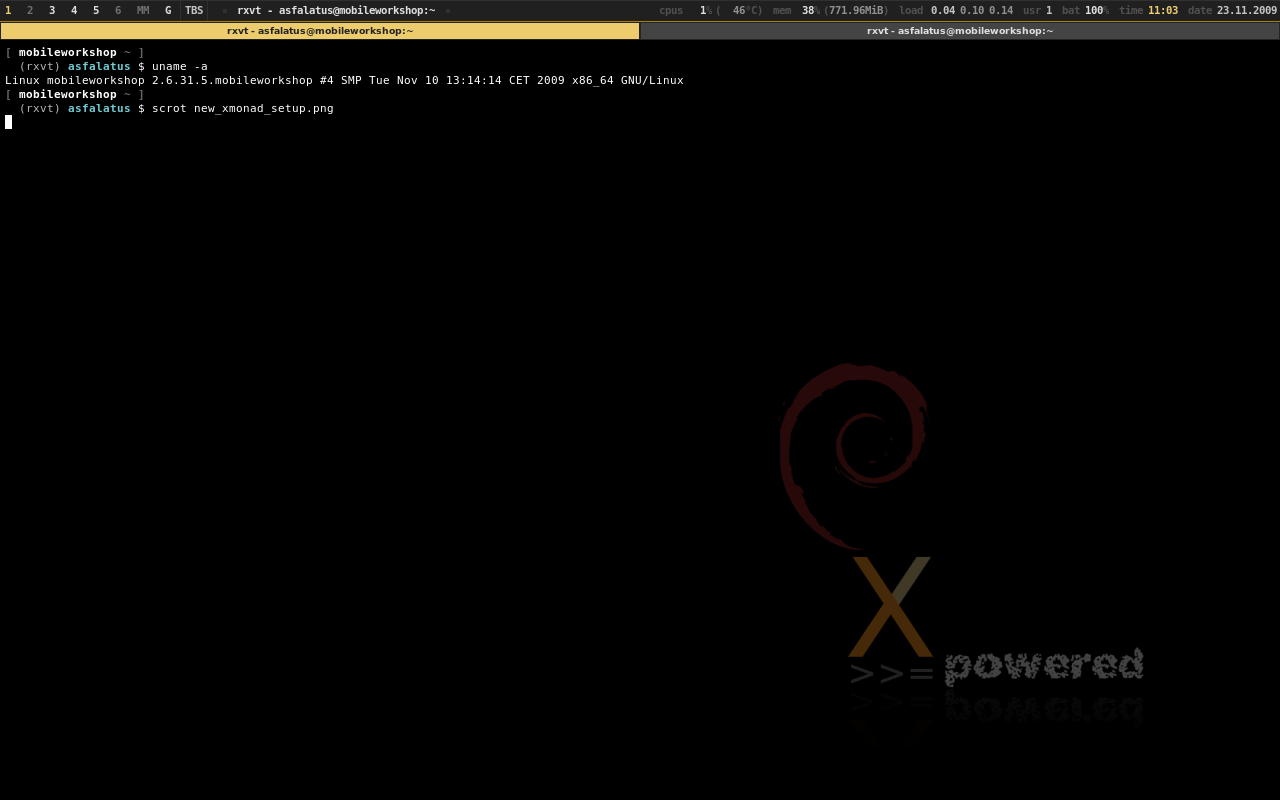Click the load value 0.14
Viewport: 1280px width, 800px height.
pyautogui.click(x=1001, y=11)
